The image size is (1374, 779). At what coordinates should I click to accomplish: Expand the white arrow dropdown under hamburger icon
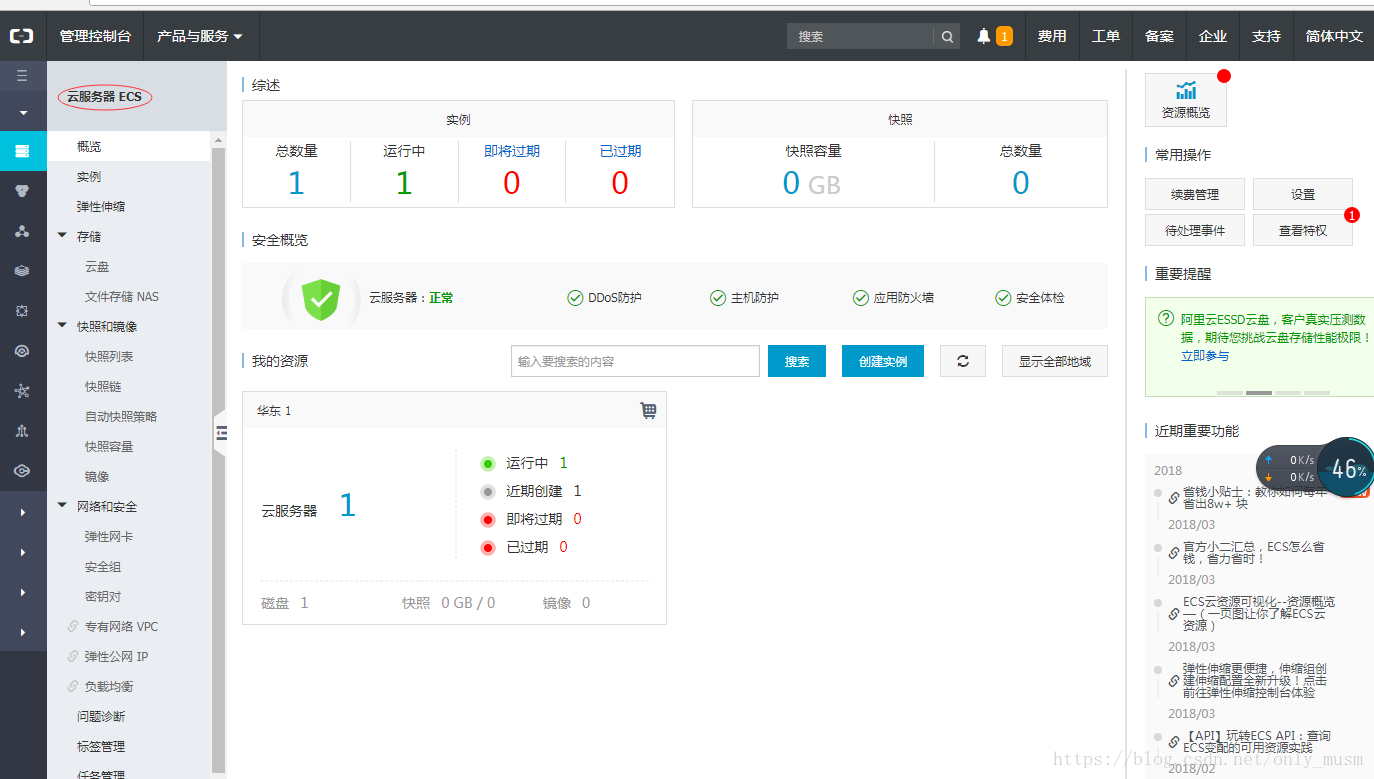point(22,113)
